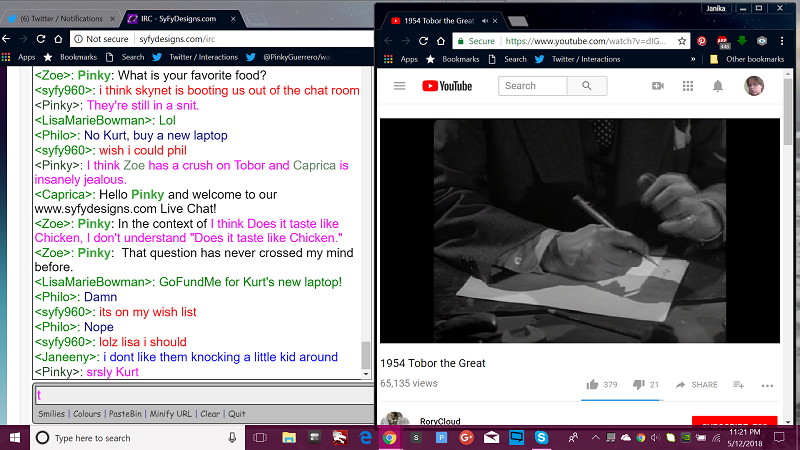The width and height of the screenshot is (800, 450).
Task: Show hidden system tray icons
Action: click(595, 438)
